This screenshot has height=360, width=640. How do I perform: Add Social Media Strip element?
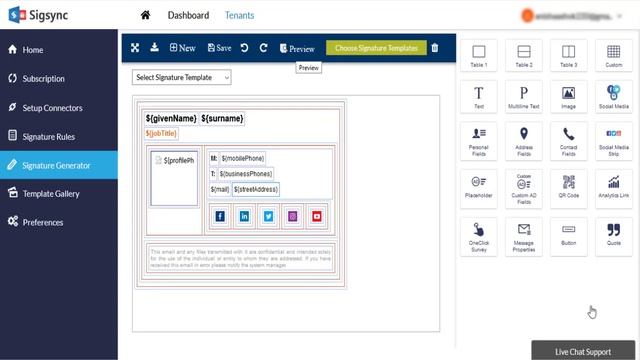click(x=613, y=141)
